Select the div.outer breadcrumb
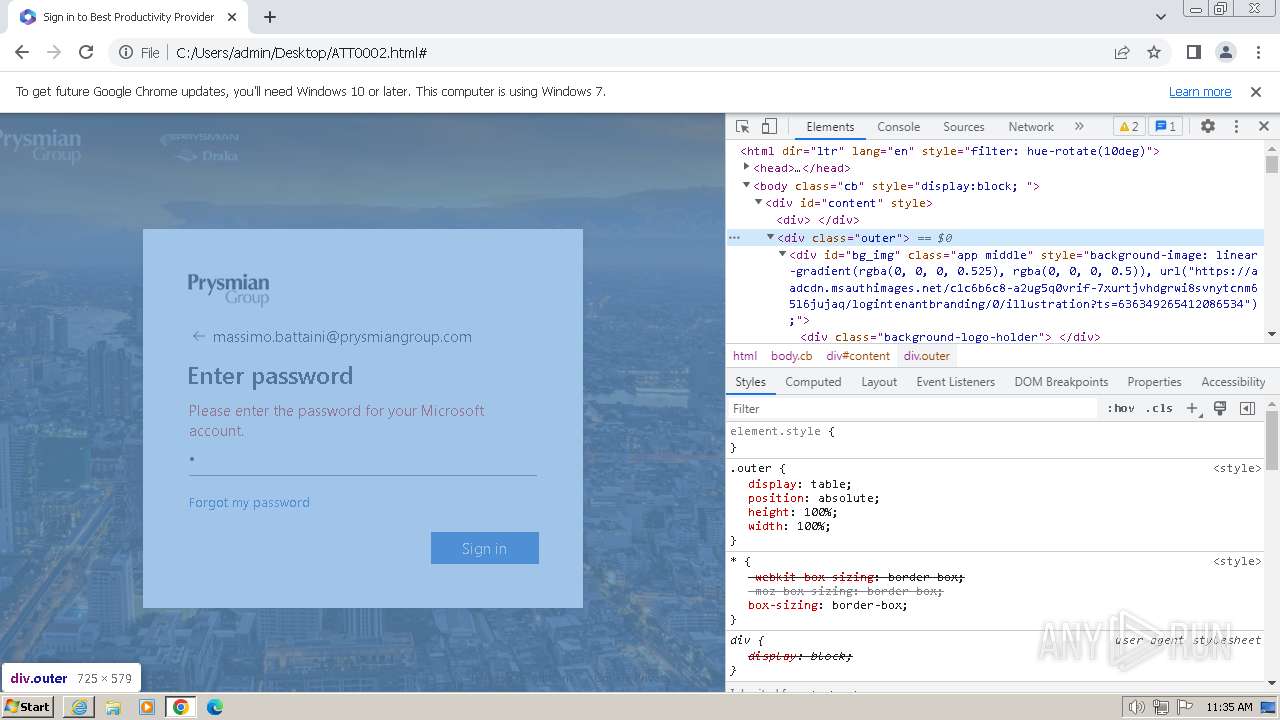Viewport: 1280px width, 720px height. coord(927,356)
